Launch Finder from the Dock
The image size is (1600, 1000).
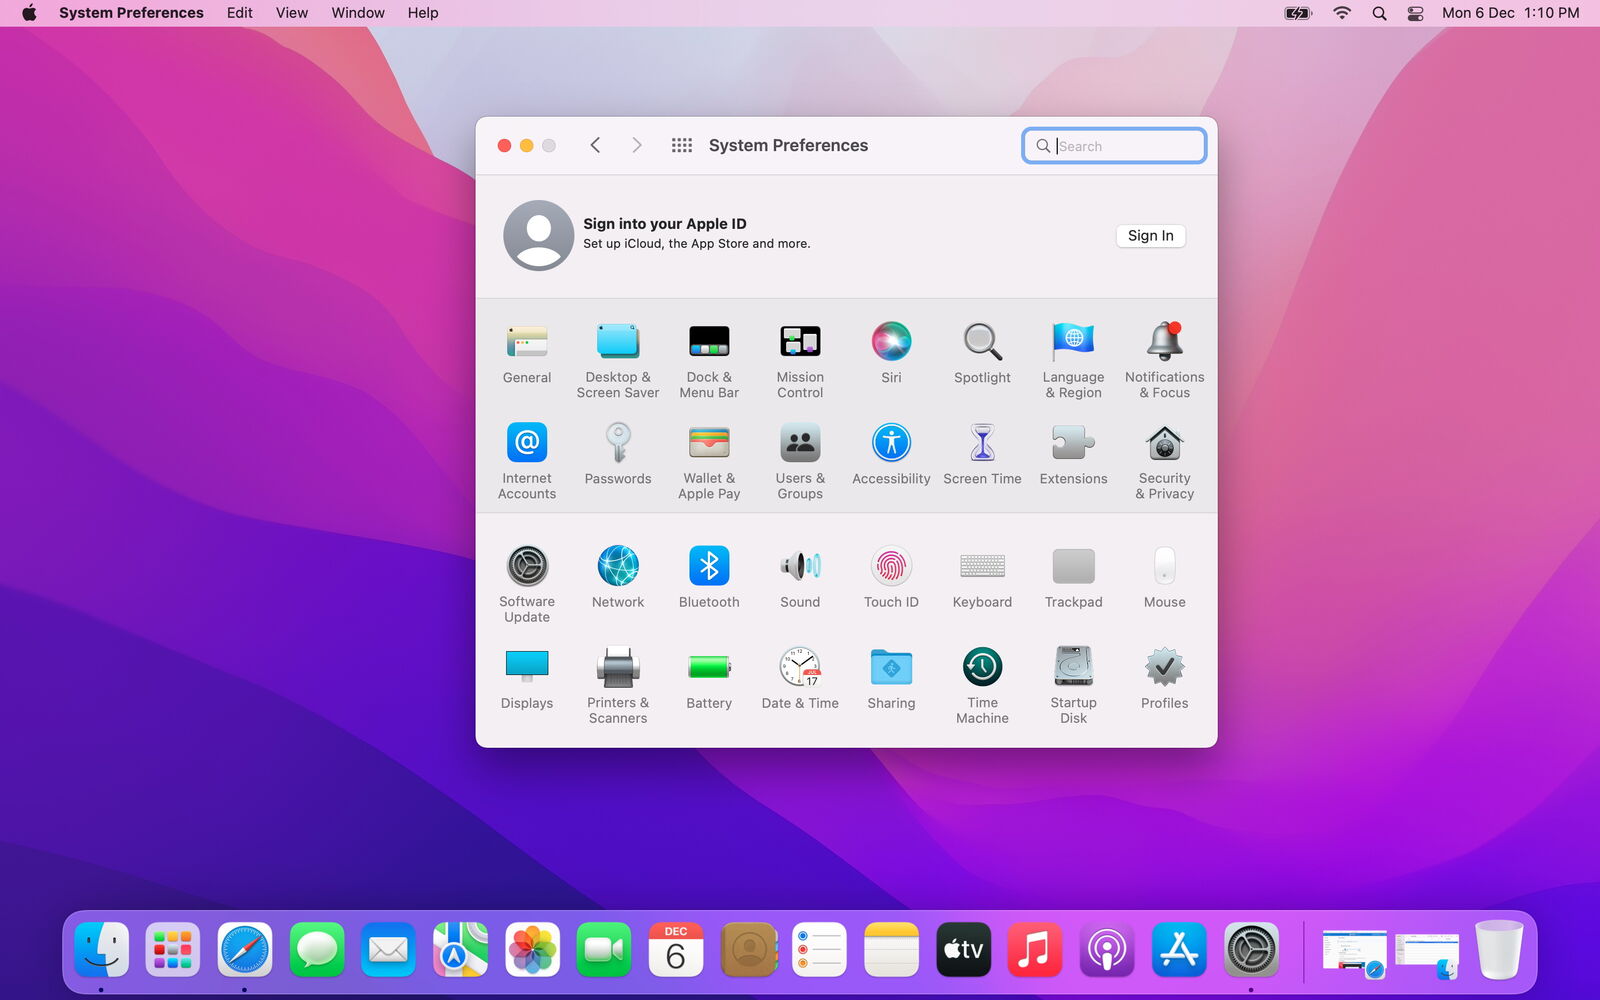(101, 949)
